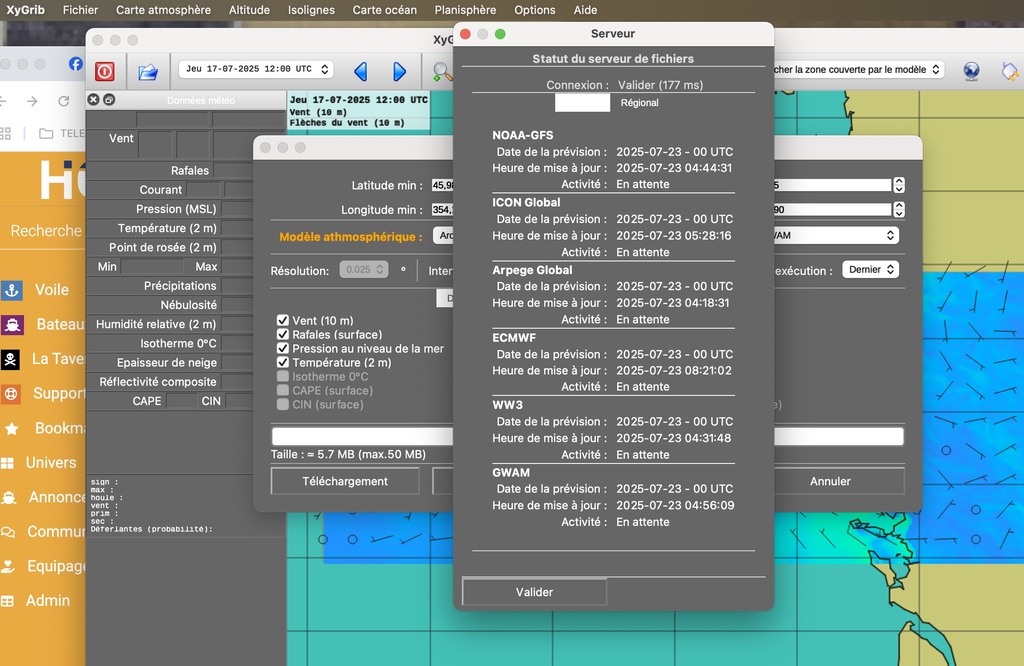Open the forecast date selector Jeu 17-07-2025
This screenshot has width=1024, height=666.
point(256,69)
